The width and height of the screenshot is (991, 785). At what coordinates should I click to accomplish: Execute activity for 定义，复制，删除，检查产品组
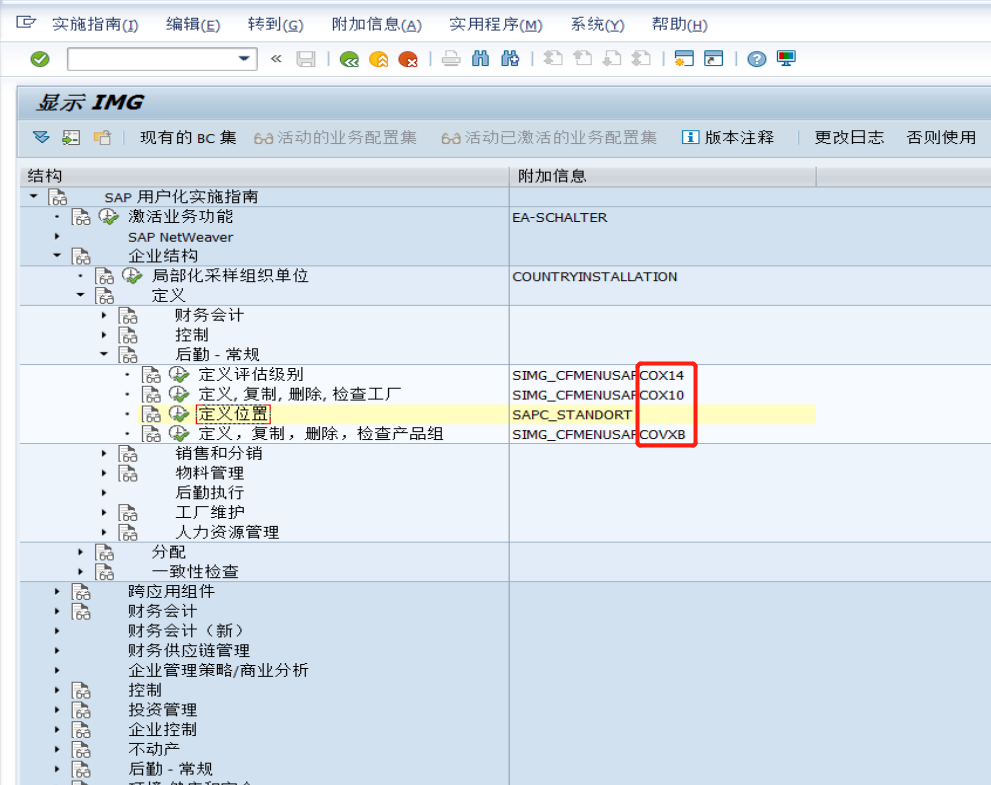point(179,434)
